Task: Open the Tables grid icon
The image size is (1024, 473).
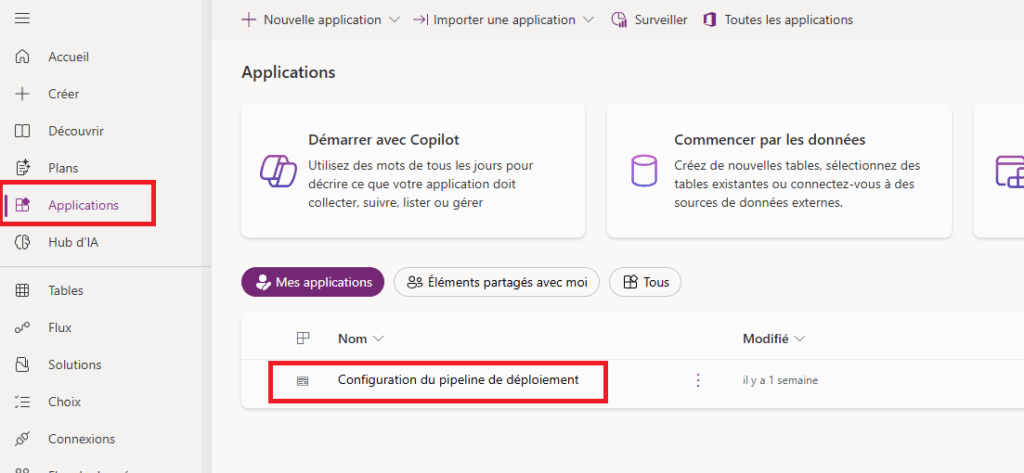Action: [22, 291]
